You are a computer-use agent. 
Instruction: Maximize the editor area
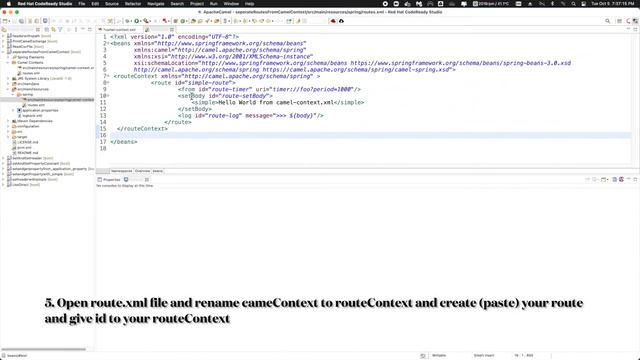point(635,29)
